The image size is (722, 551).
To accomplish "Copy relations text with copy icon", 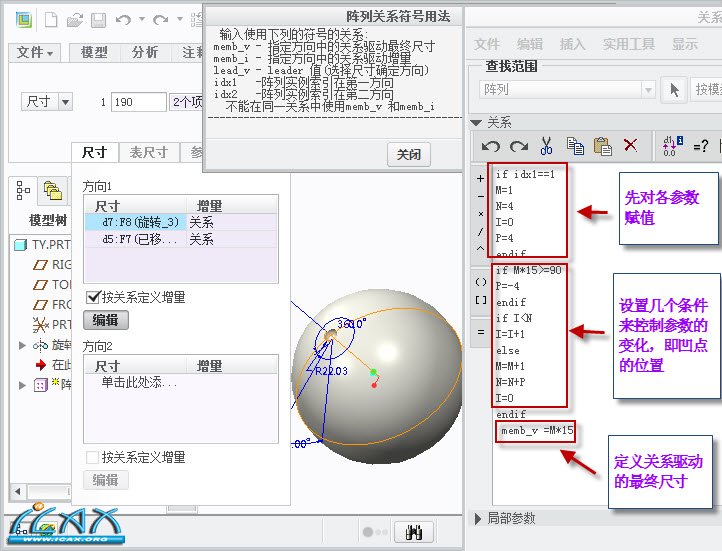I will [575, 146].
